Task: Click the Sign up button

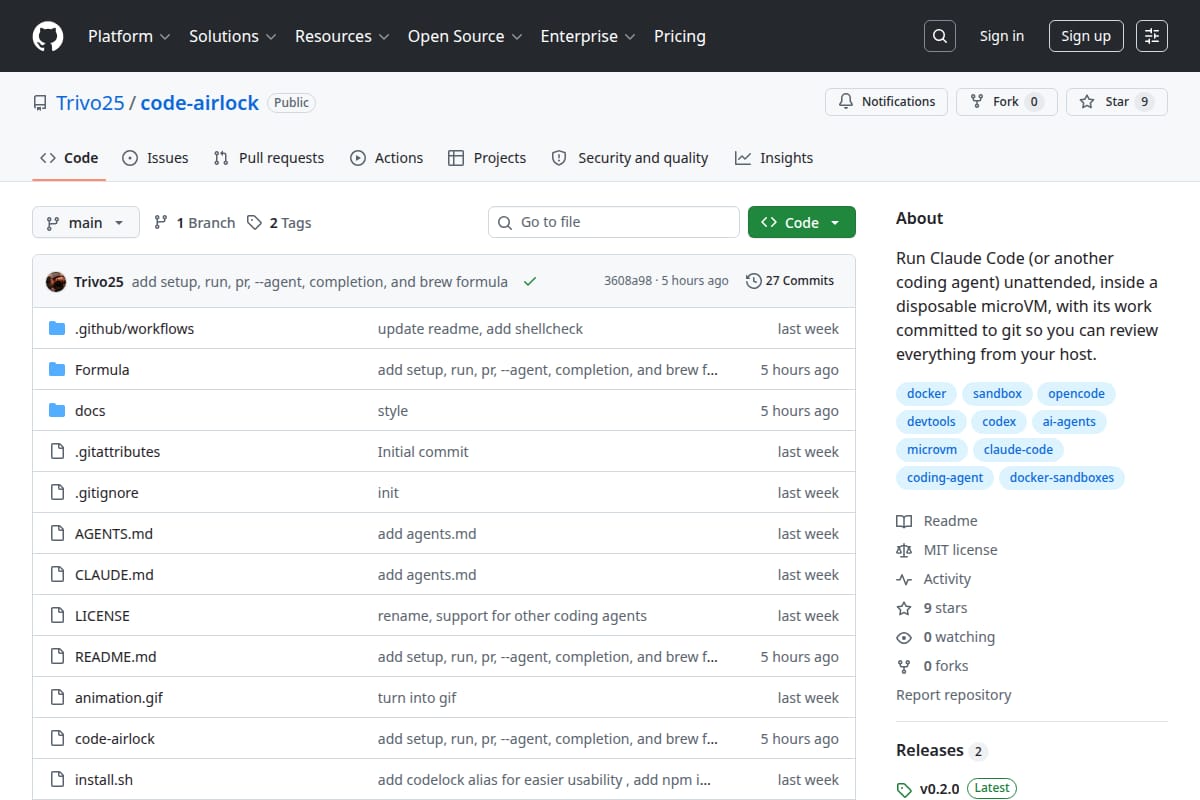Action: 1086,36
